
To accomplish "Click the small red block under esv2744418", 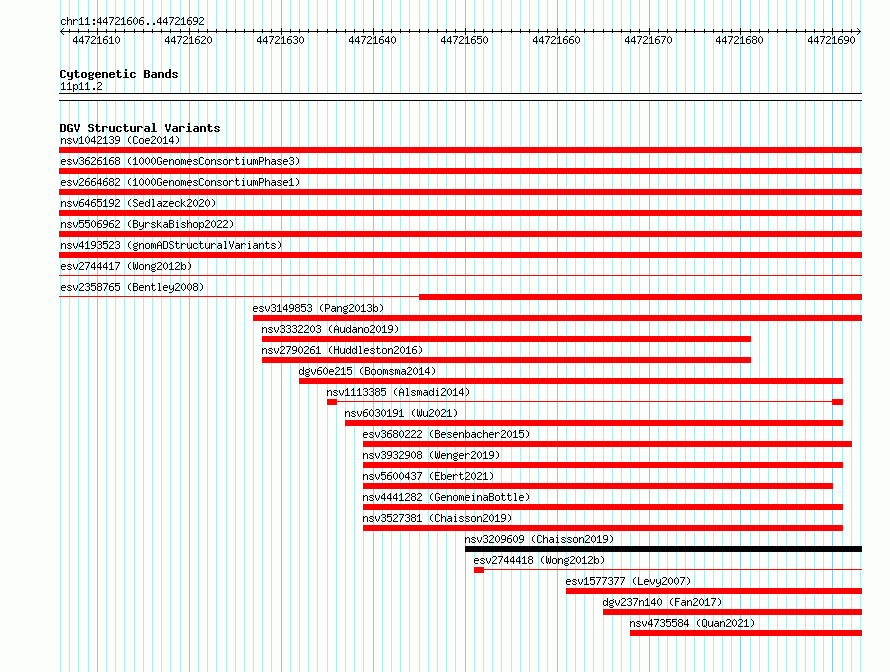I will (479, 570).
